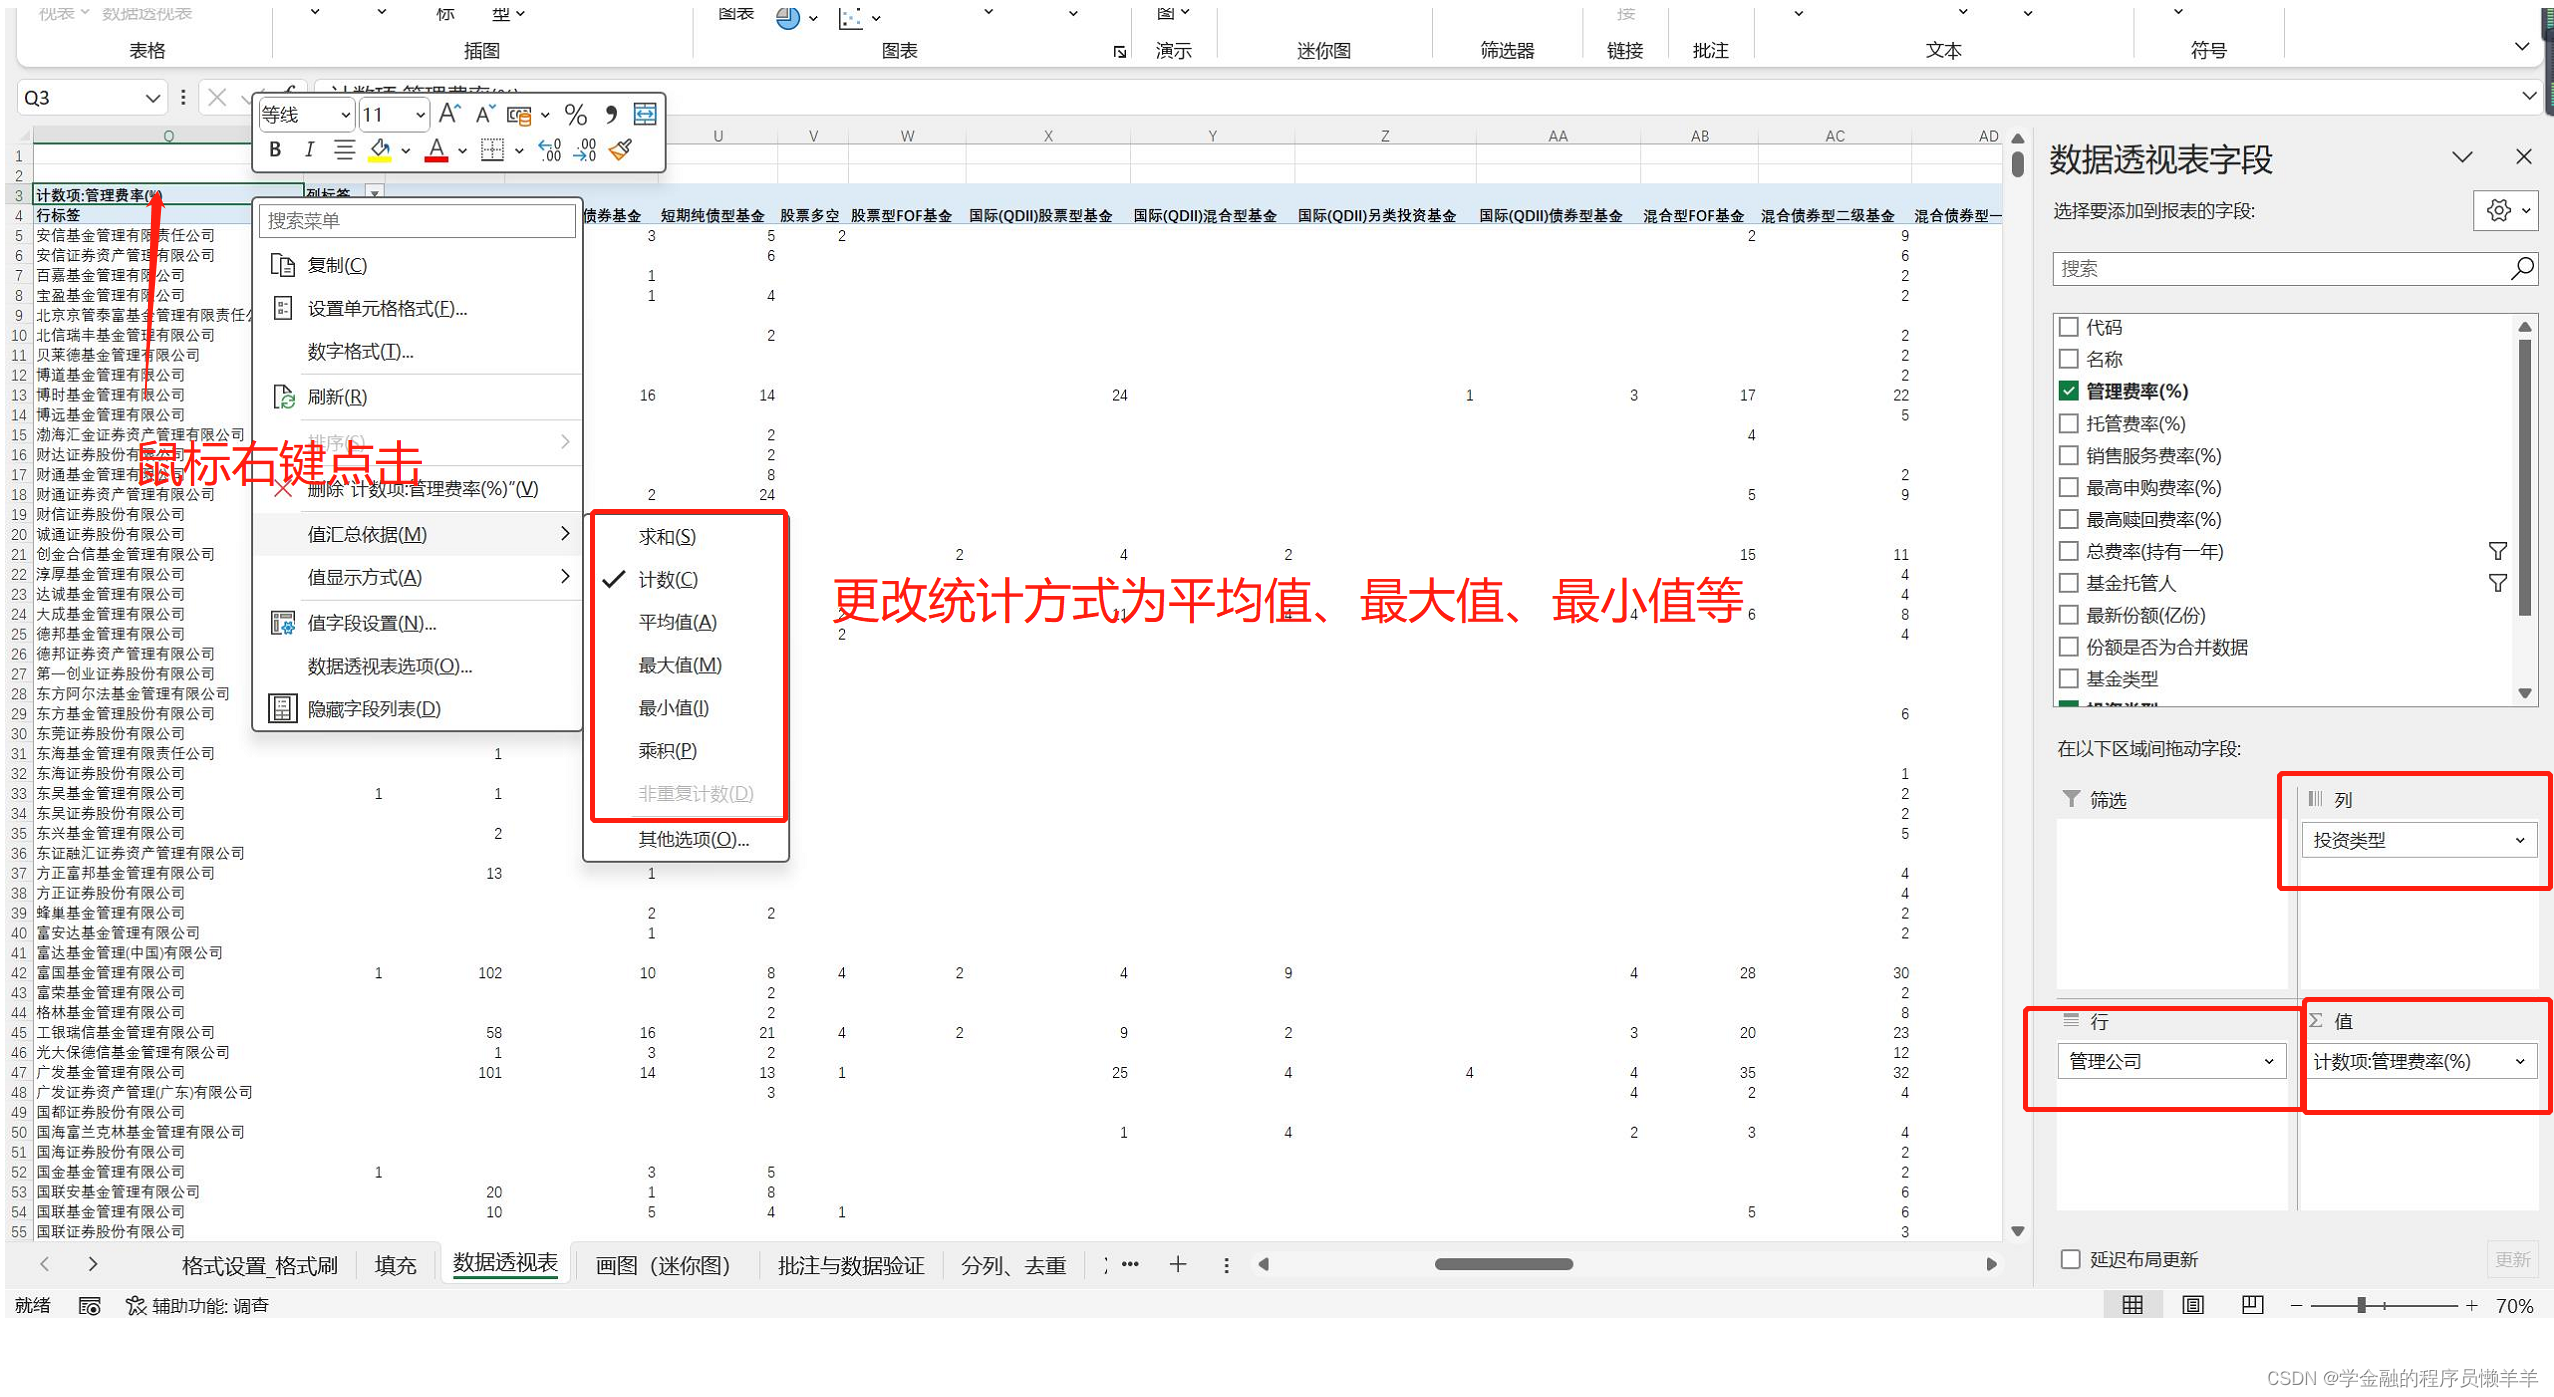Click the merge and center icon

(x=645, y=114)
